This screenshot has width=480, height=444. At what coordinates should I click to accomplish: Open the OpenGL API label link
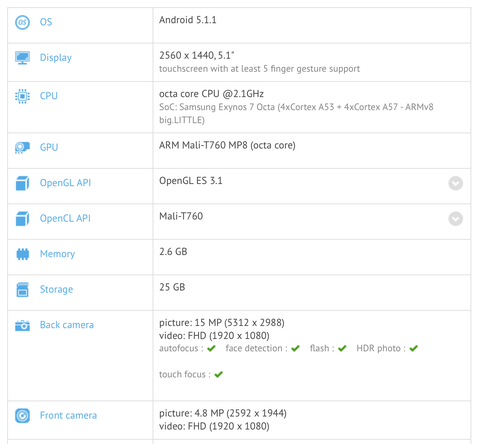(65, 183)
